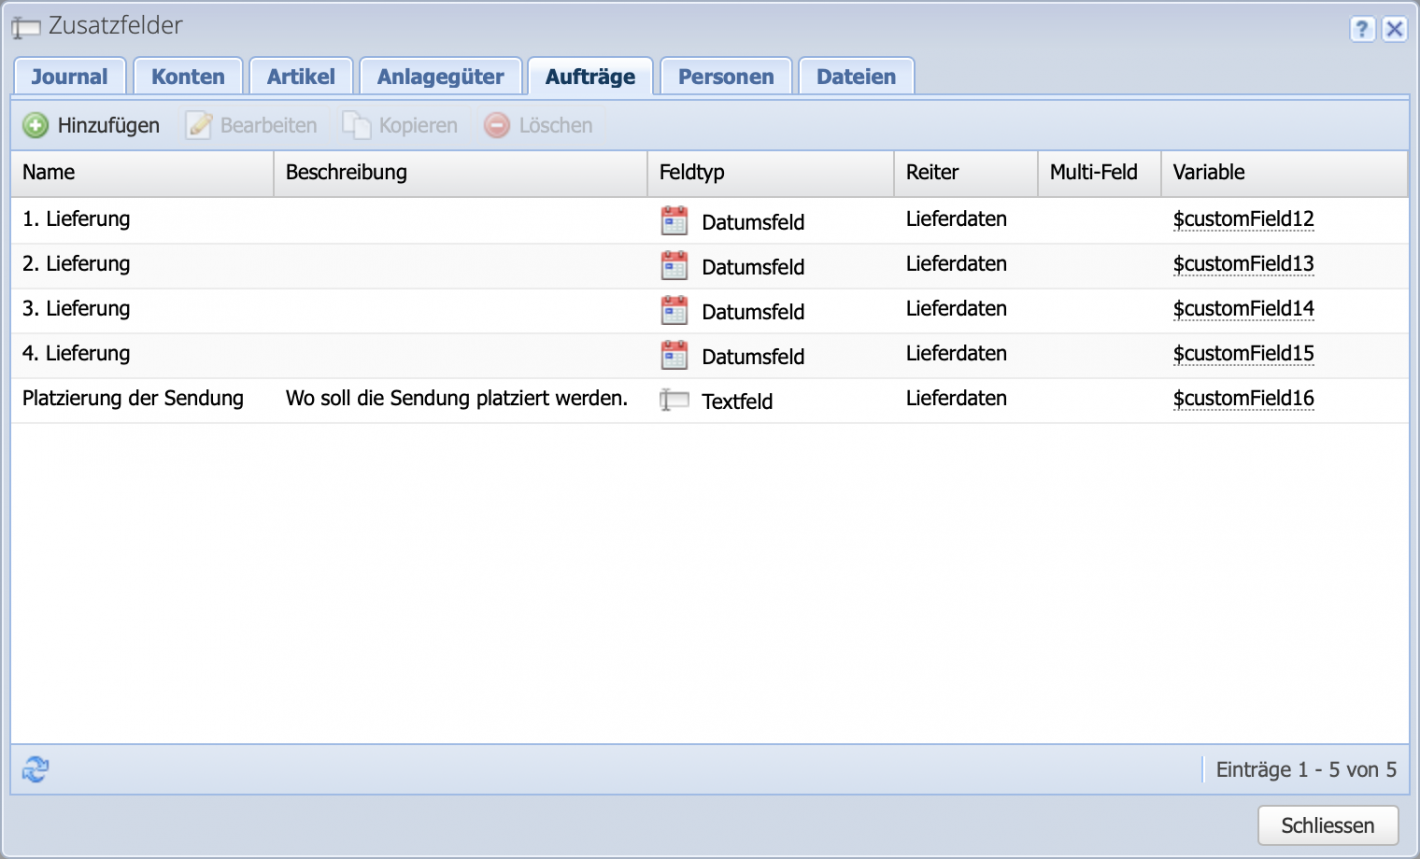Click the pencil Bearbeiten icon
1420x859 pixels.
pyautogui.click(x=199, y=125)
